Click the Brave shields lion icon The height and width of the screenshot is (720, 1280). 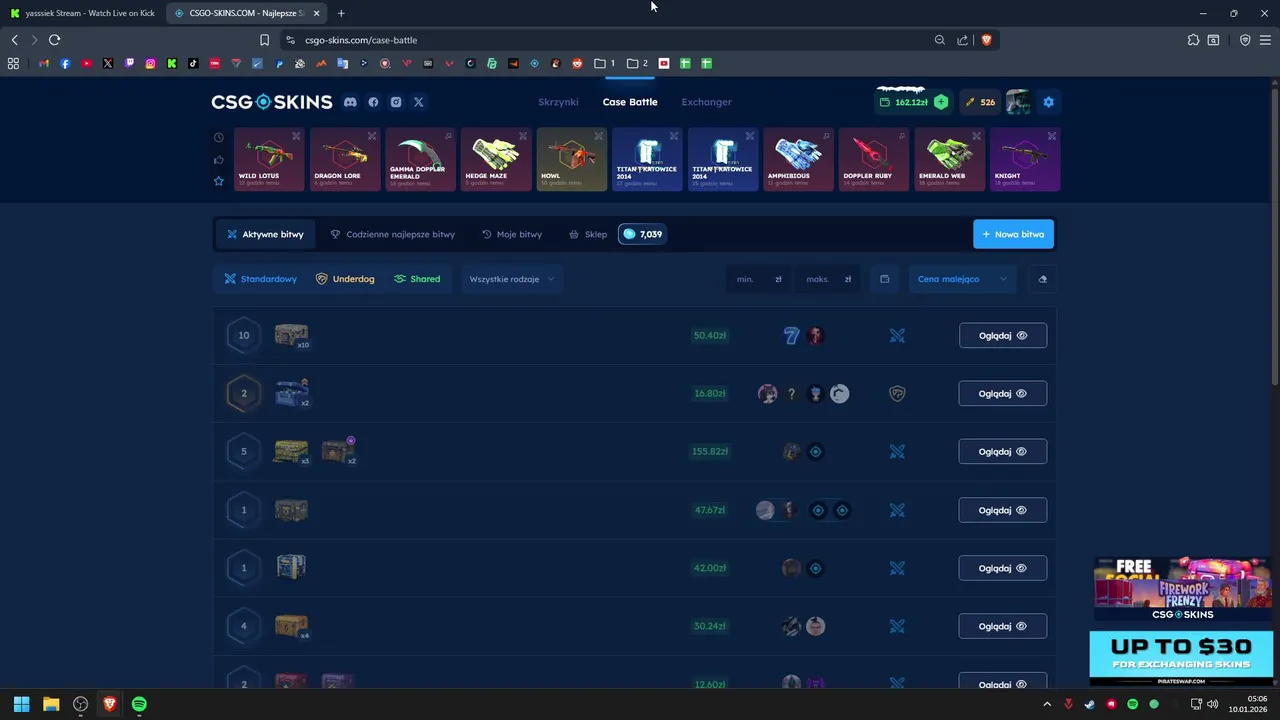tap(987, 40)
